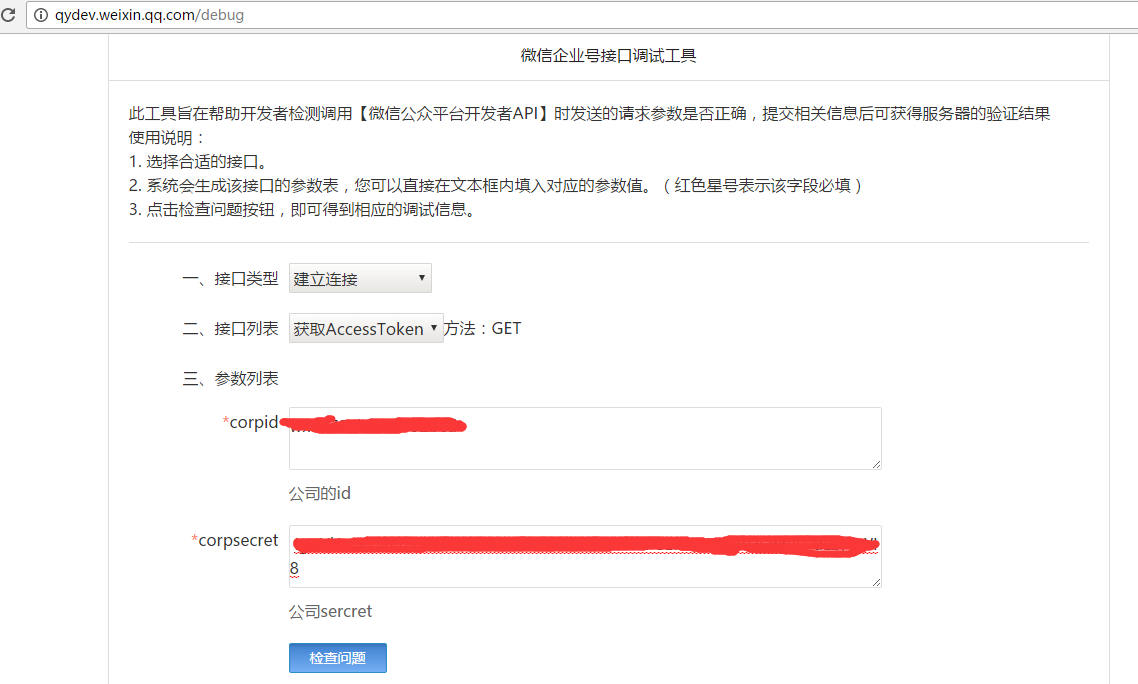Click inside the corpsecret text area
This screenshot has width=1138, height=684.
pos(585,556)
